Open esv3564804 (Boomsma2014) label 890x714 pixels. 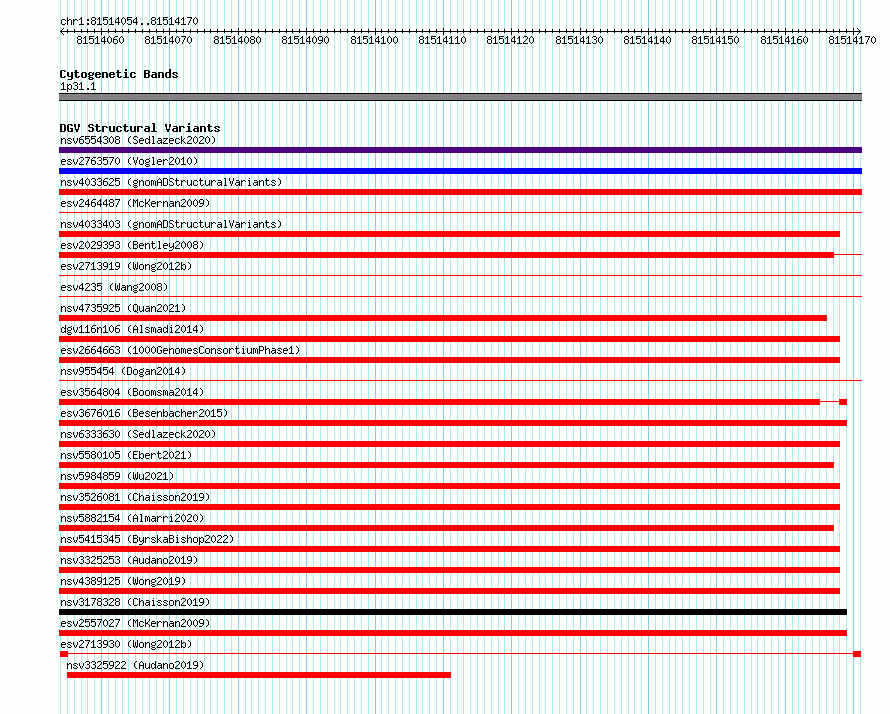click(x=132, y=392)
